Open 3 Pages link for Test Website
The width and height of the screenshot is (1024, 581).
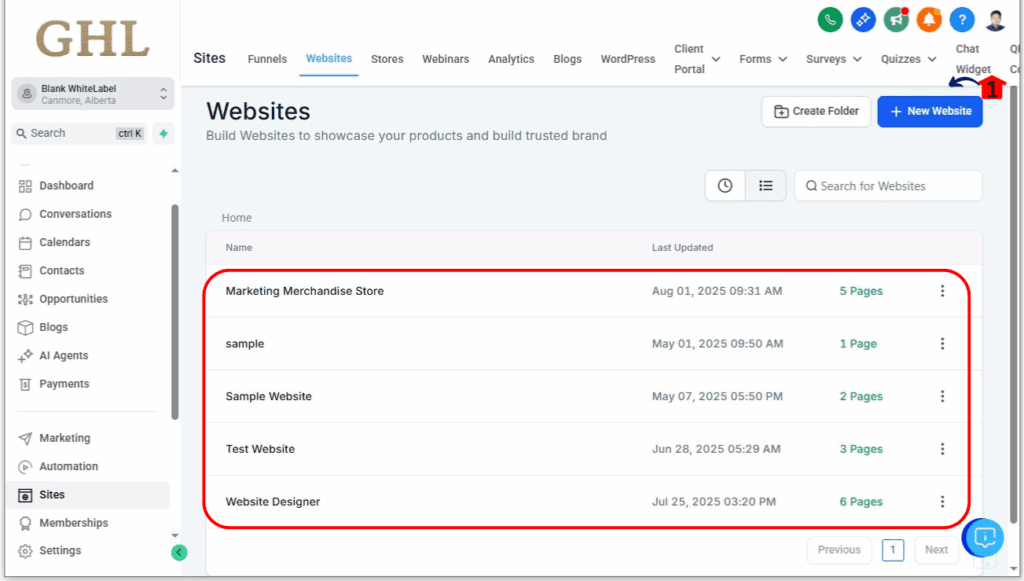pyautogui.click(x=861, y=449)
